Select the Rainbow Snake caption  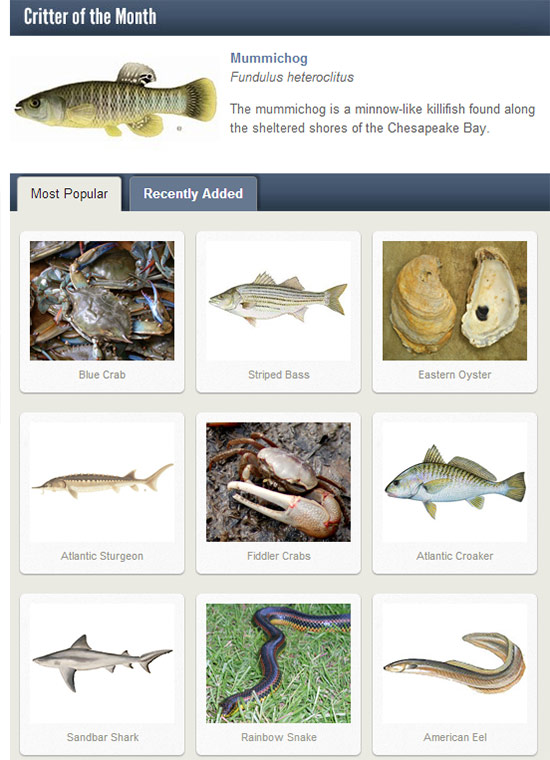(x=278, y=737)
